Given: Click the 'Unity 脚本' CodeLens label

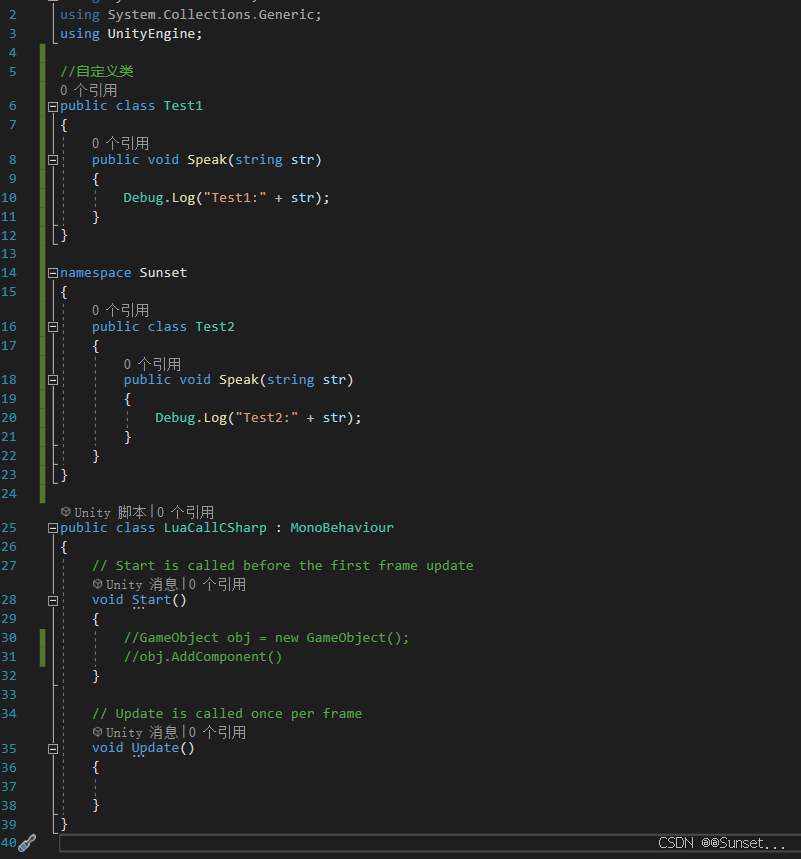Looking at the screenshot, I should (111, 512).
